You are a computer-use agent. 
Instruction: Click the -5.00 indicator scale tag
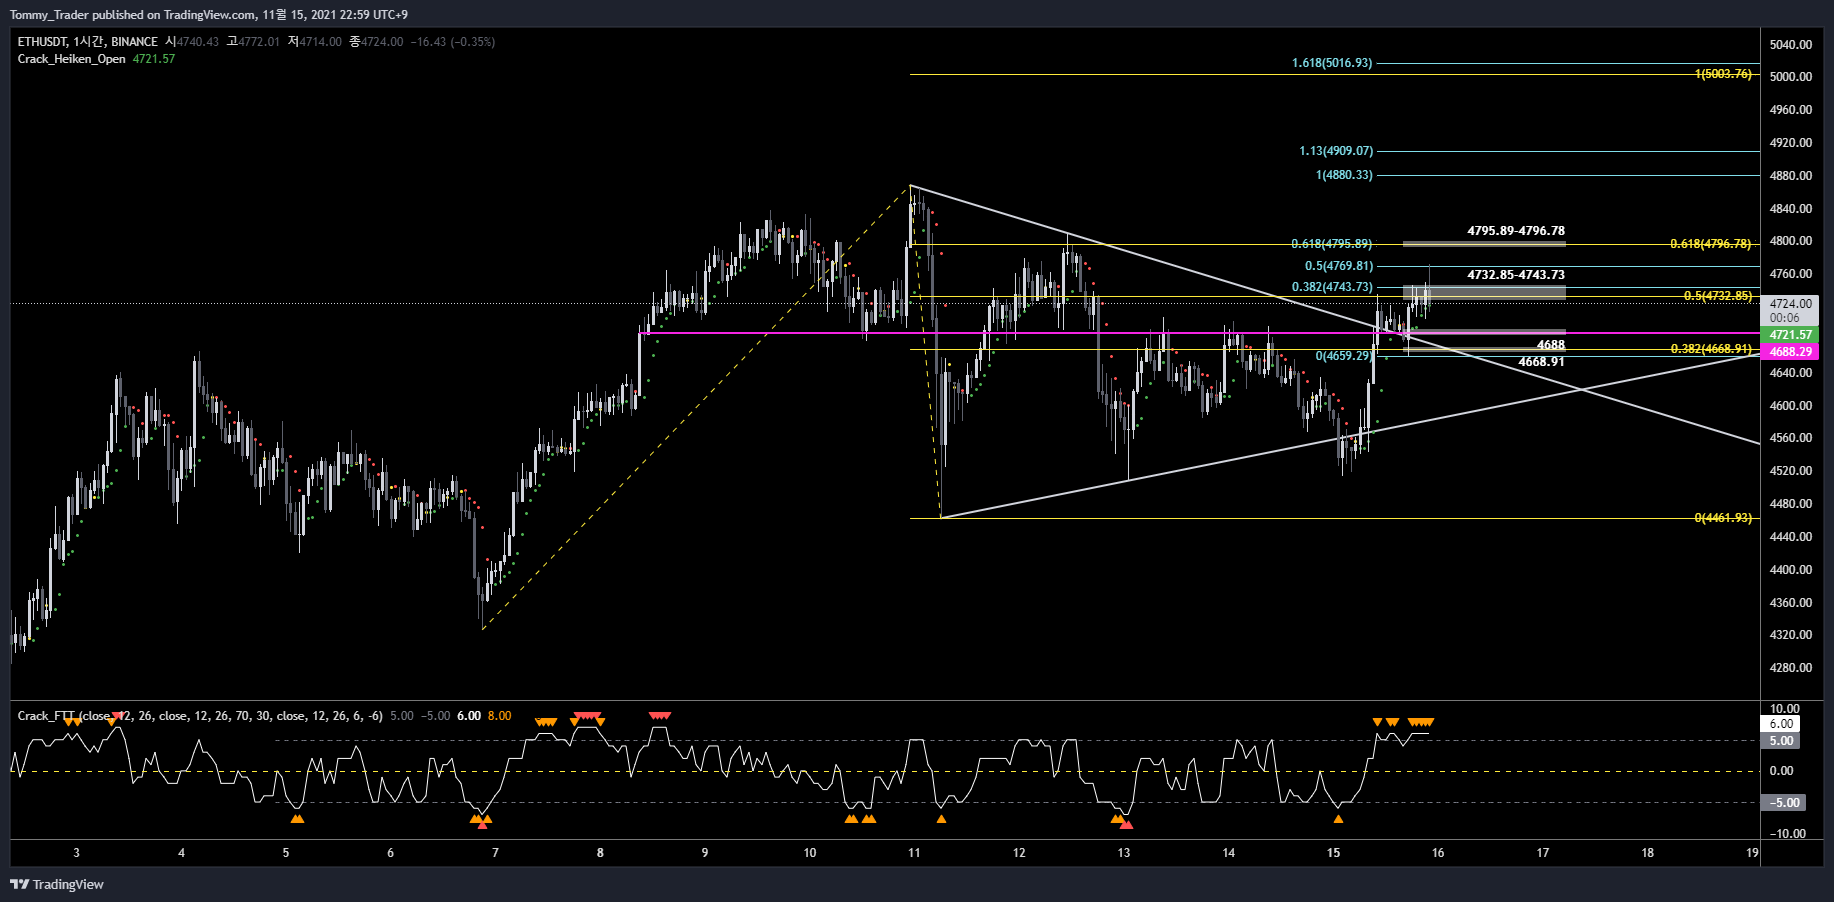1784,803
